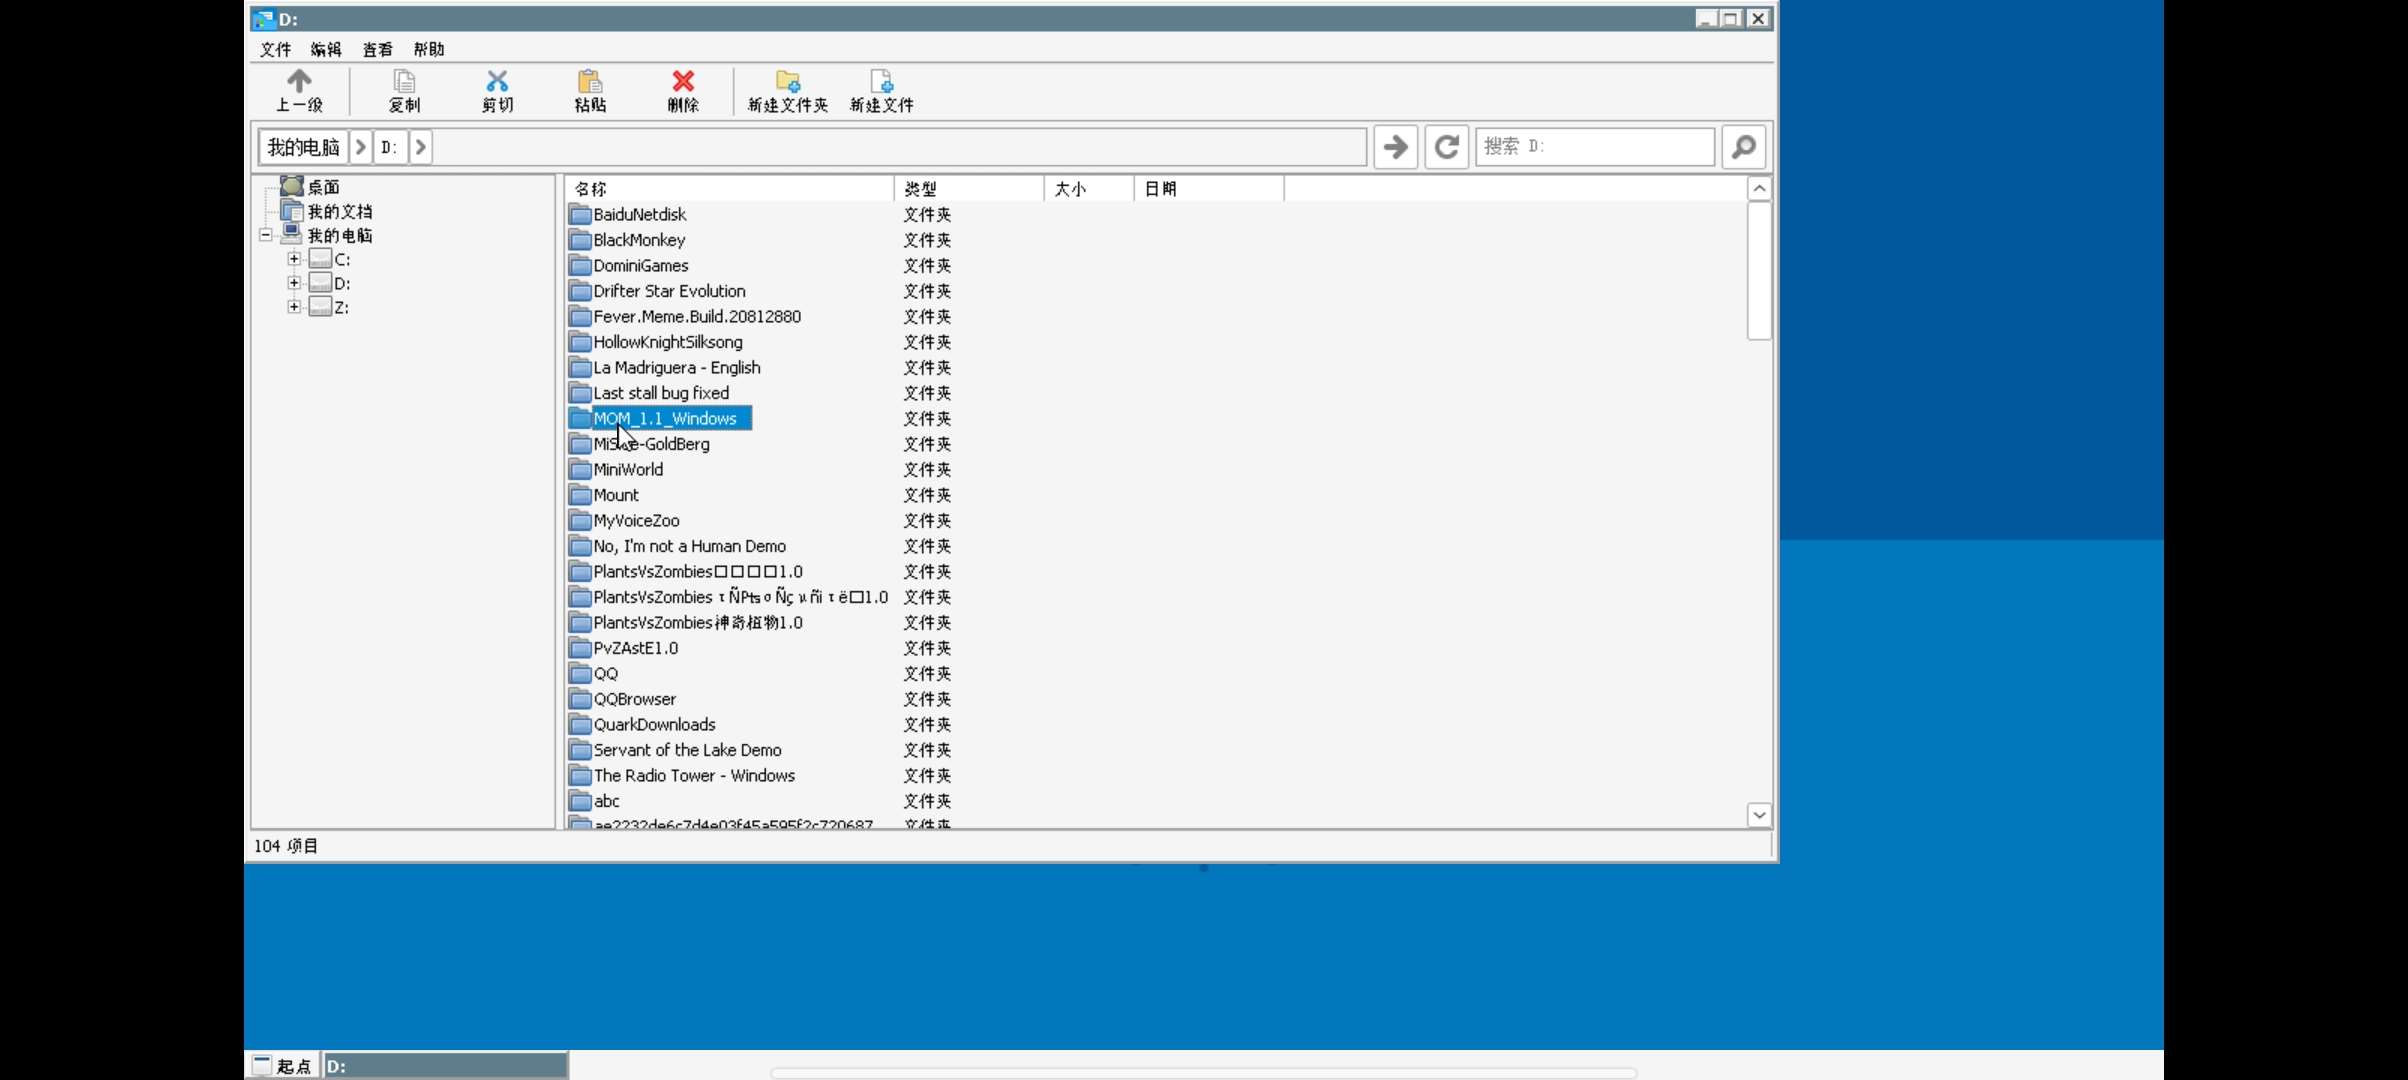Viewport: 2408px width, 1080px height.
Task: Expand the Z: drive tree node
Action: coord(294,307)
